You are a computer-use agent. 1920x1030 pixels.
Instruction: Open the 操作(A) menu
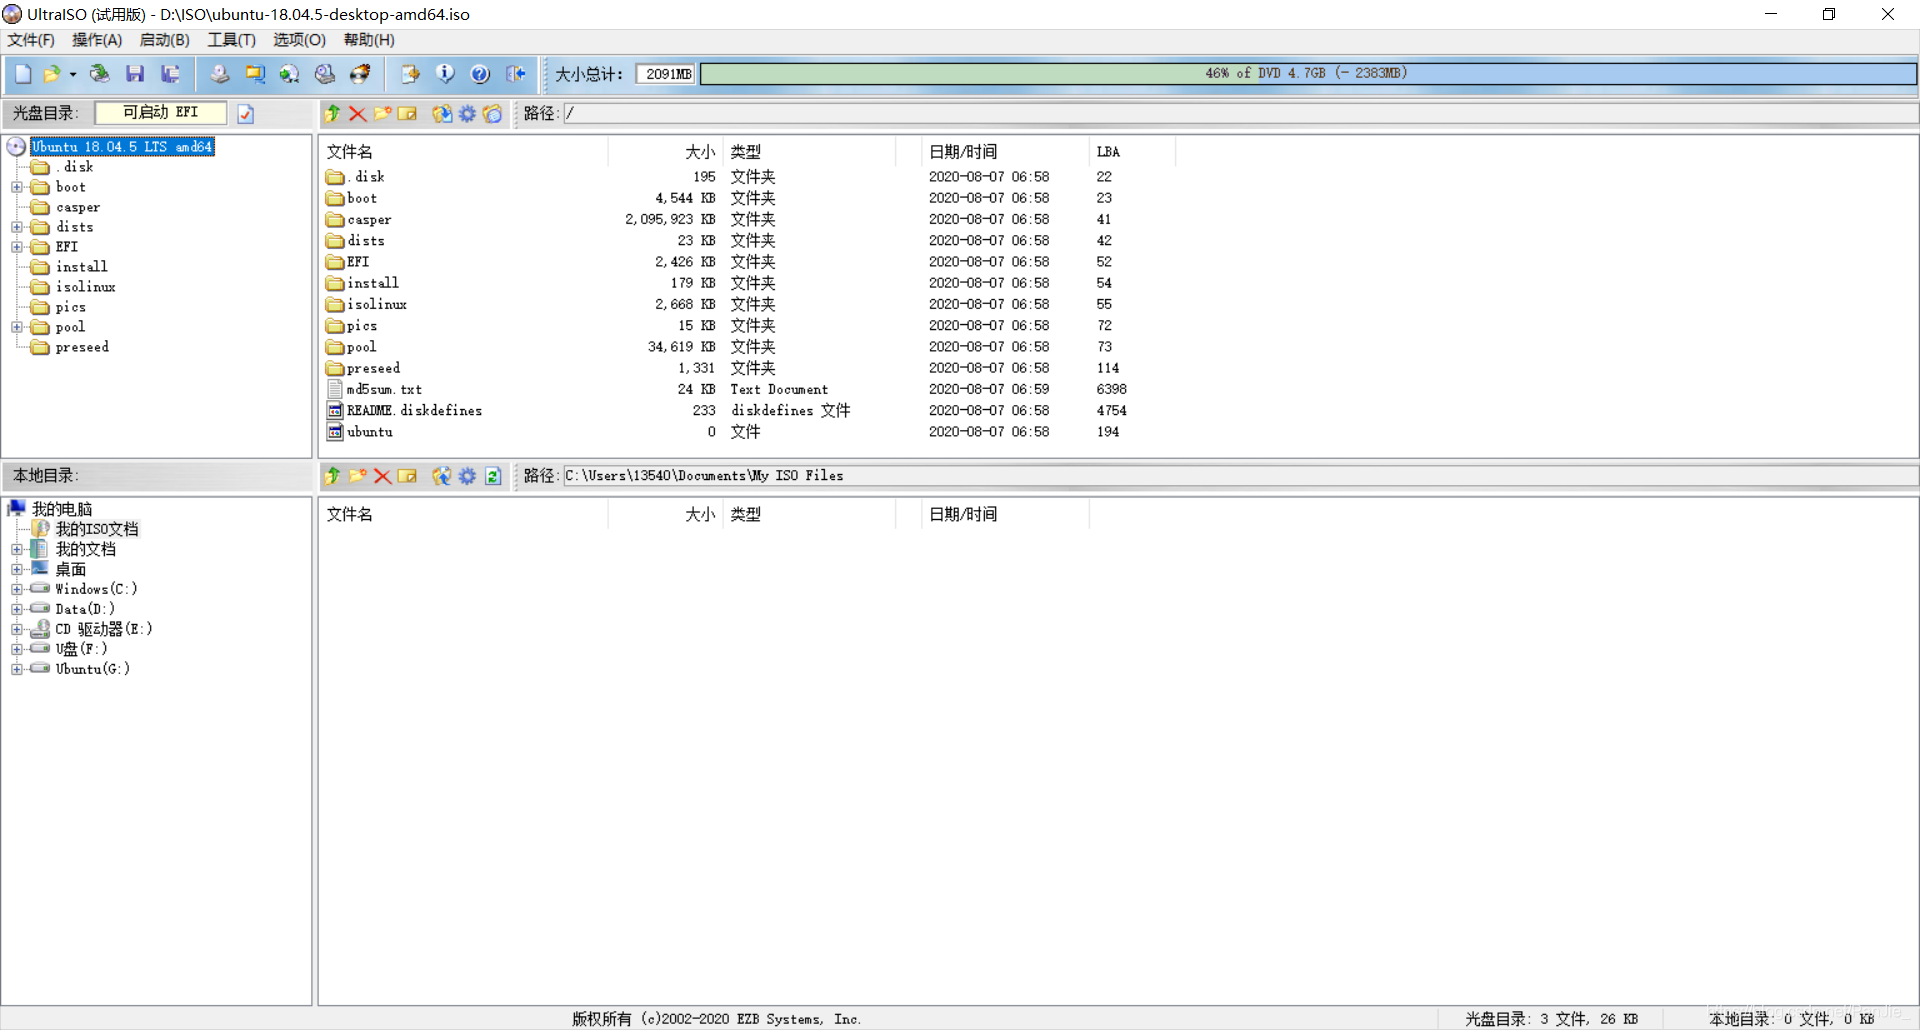pos(97,40)
